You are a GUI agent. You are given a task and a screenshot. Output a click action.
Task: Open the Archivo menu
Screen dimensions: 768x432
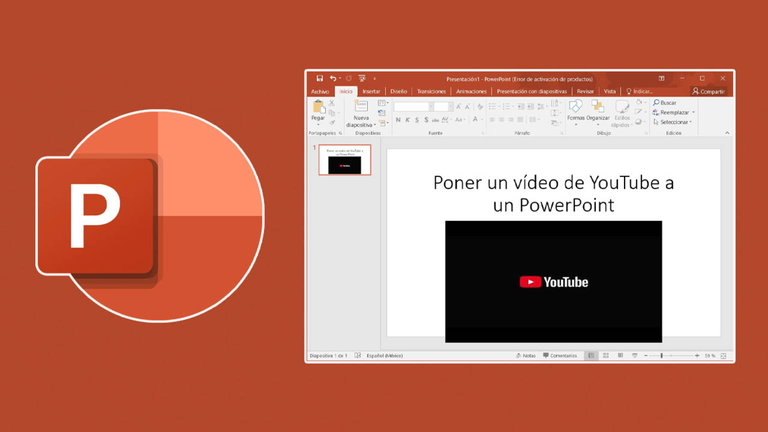(x=320, y=91)
